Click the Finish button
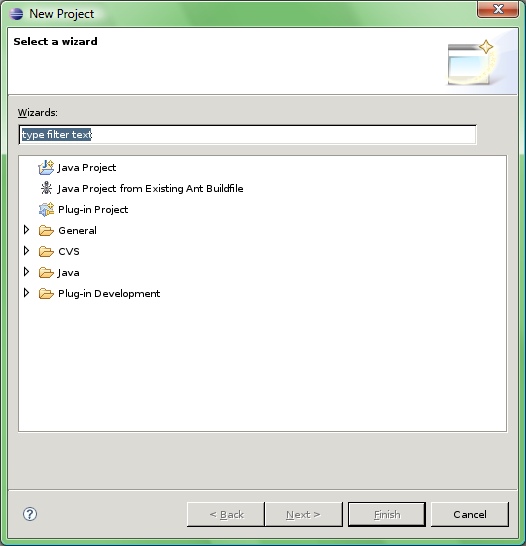This screenshot has width=526, height=546. [x=387, y=514]
